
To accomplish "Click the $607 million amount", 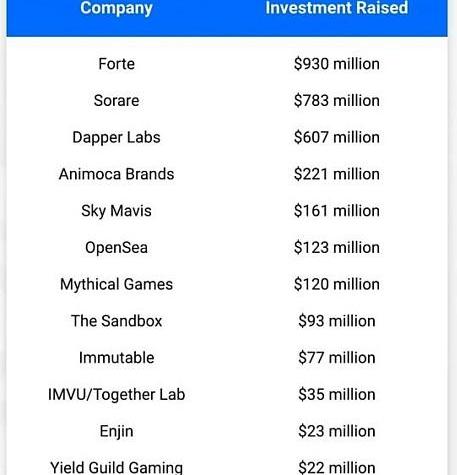I will (337, 137).
